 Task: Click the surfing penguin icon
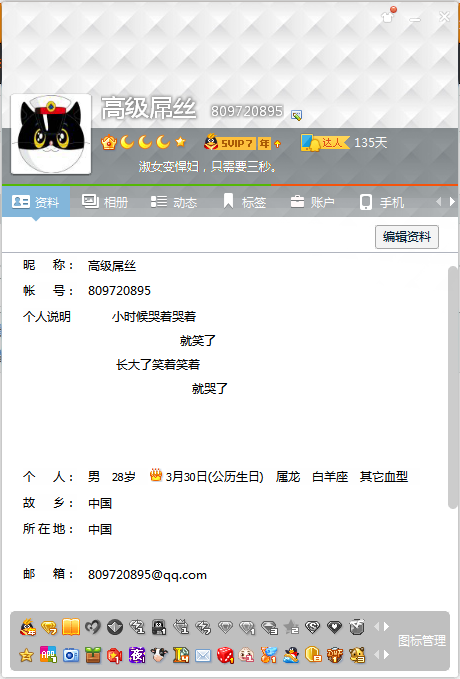291,655
